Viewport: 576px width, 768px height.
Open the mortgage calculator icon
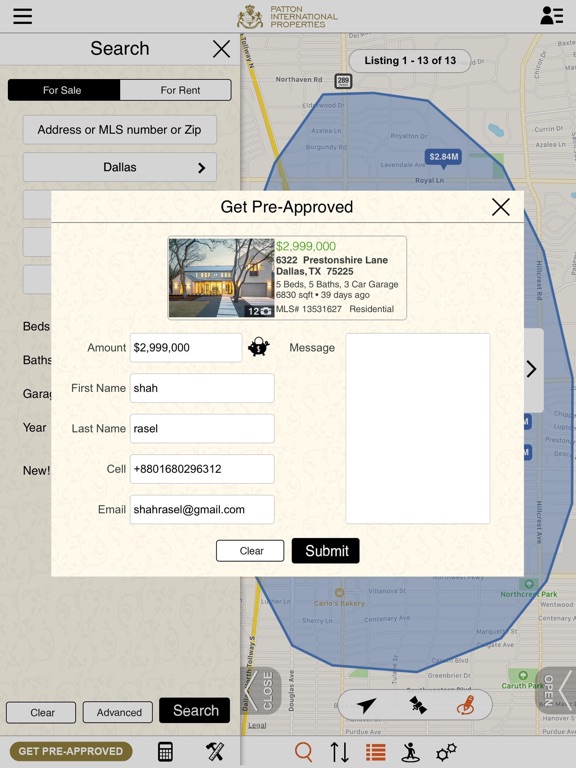click(x=165, y=751)
